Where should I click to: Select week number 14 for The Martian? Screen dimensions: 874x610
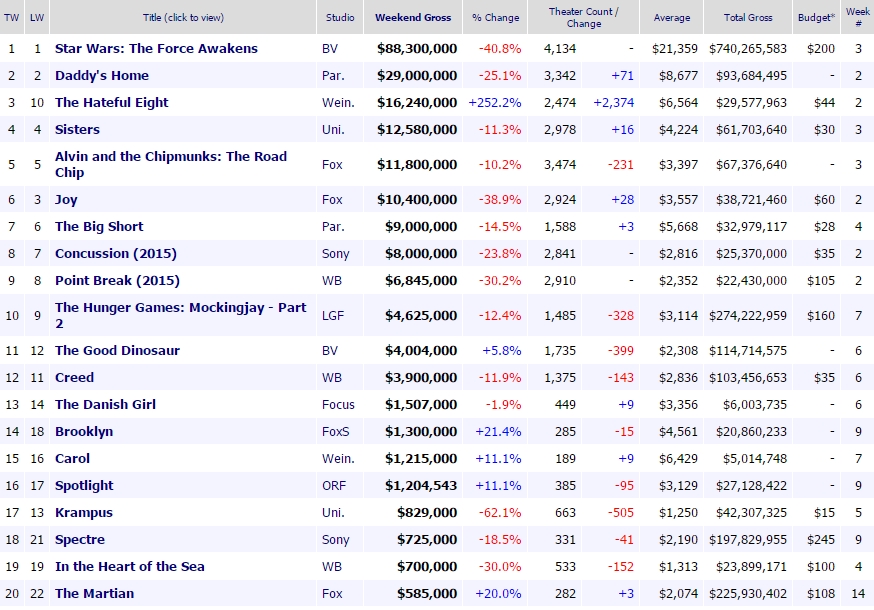pos(858,593)
